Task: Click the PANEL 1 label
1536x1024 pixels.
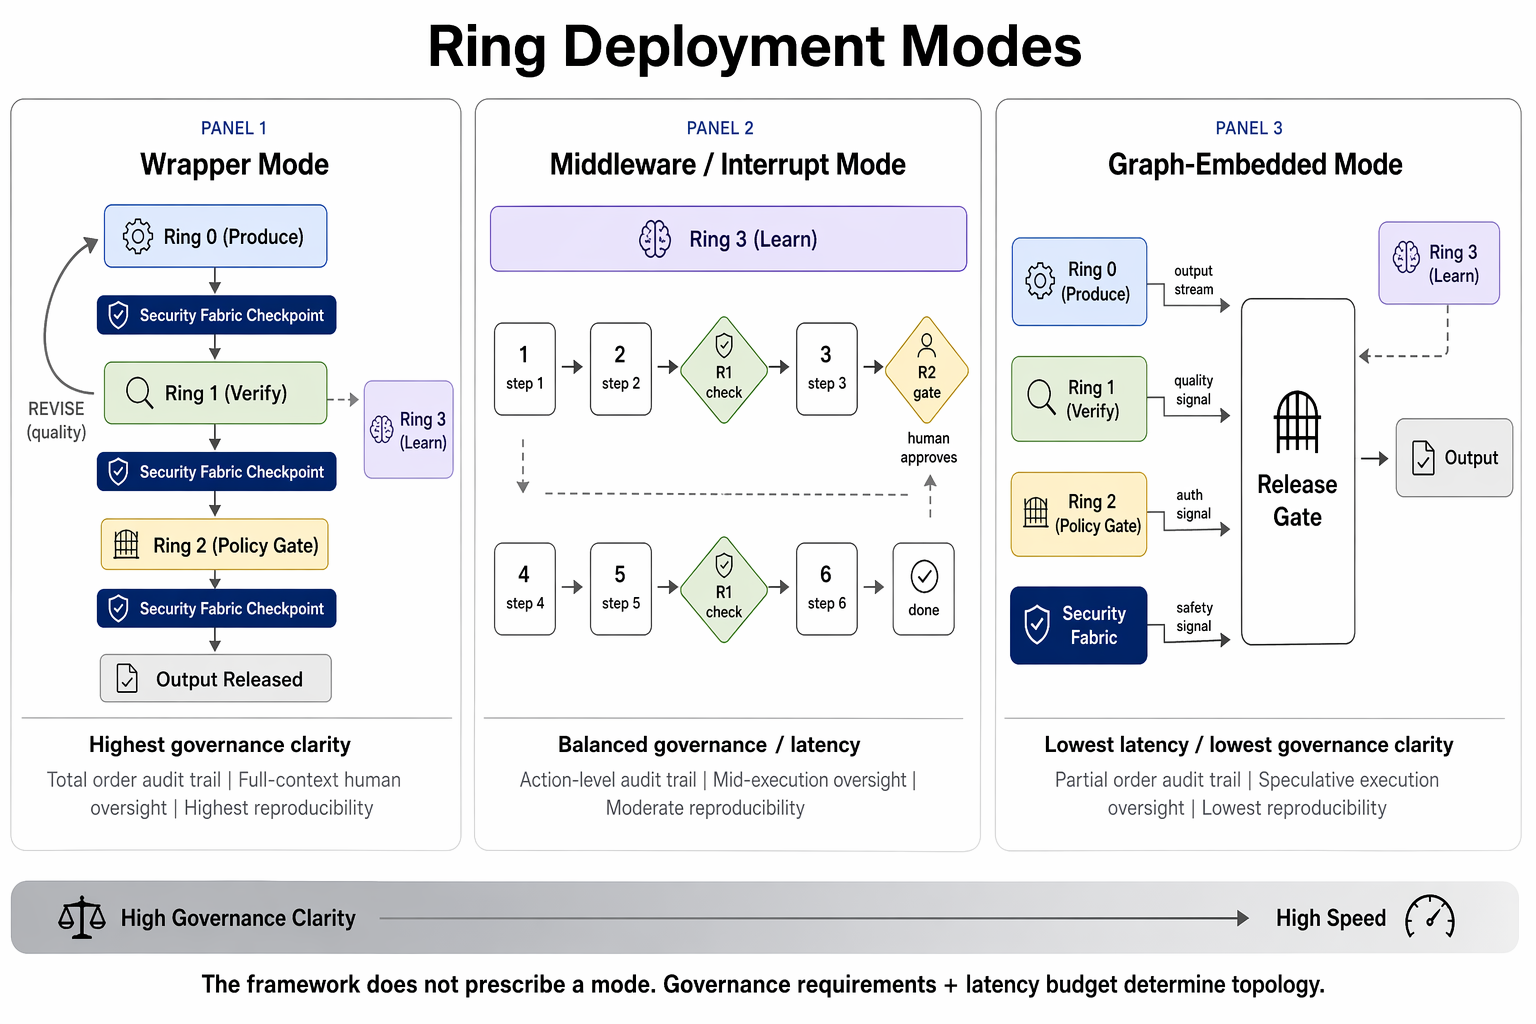Action: pos(234,128)
